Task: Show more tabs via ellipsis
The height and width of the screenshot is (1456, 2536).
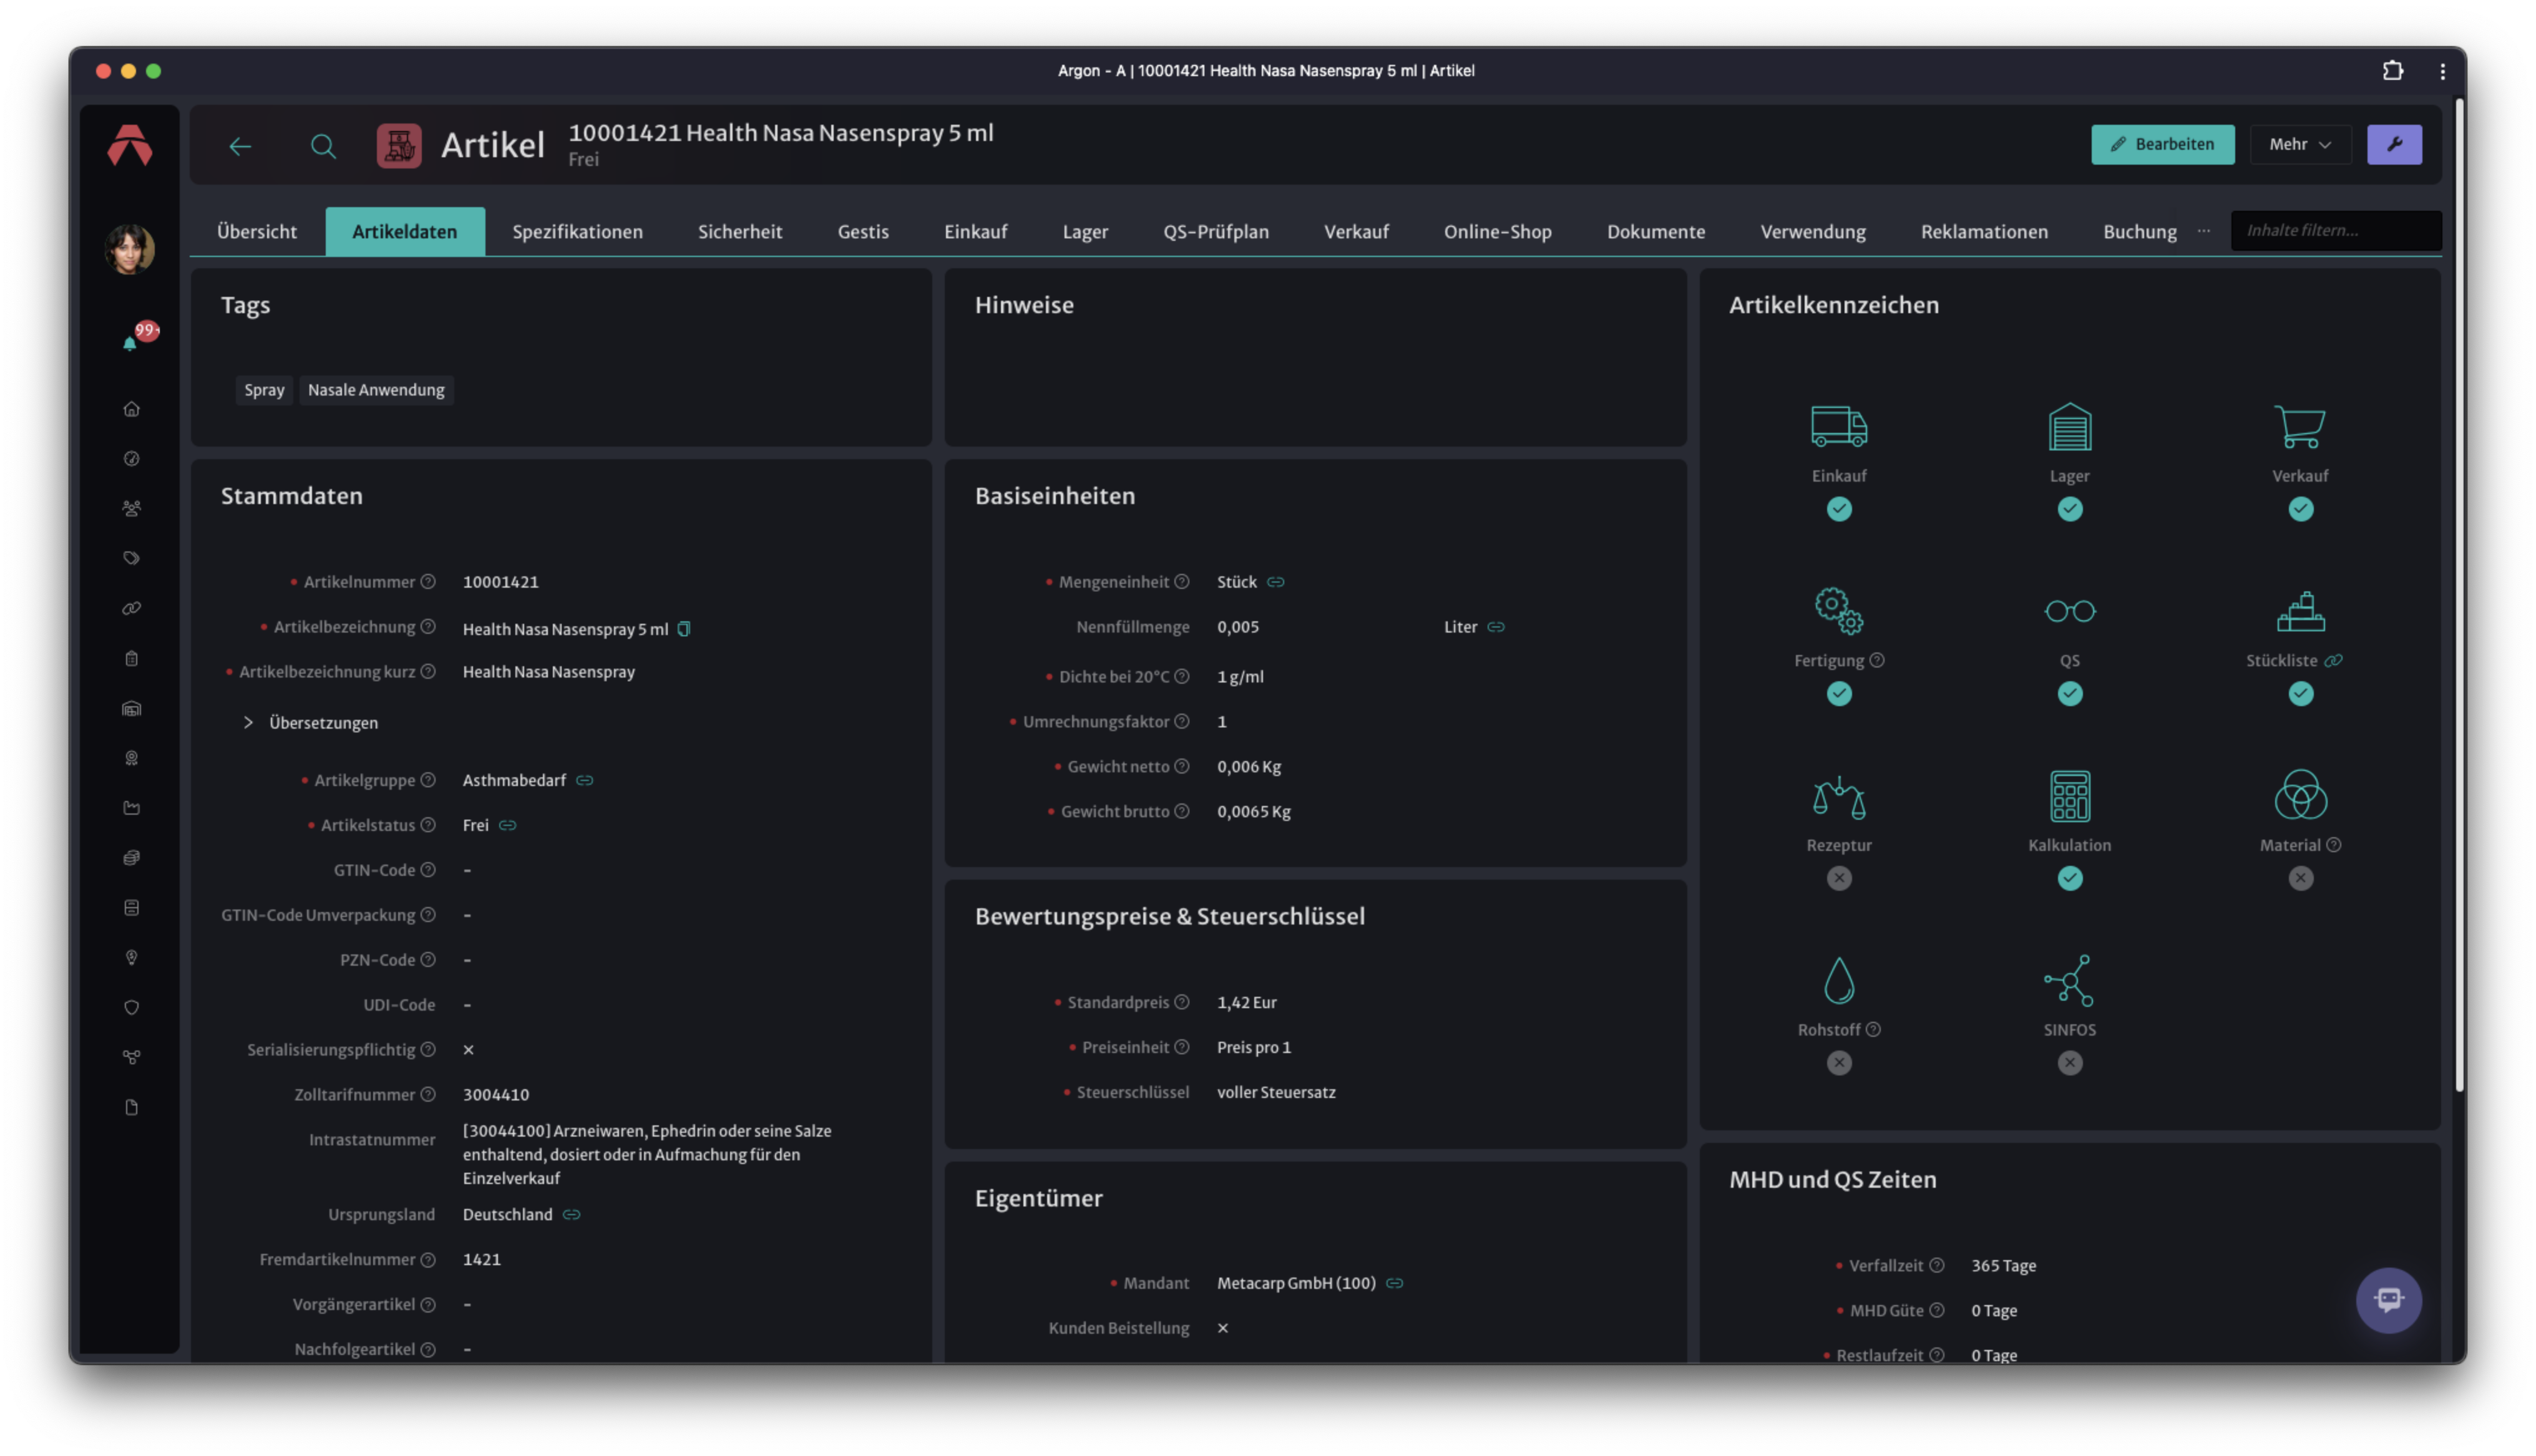Action: (2203, 230)
